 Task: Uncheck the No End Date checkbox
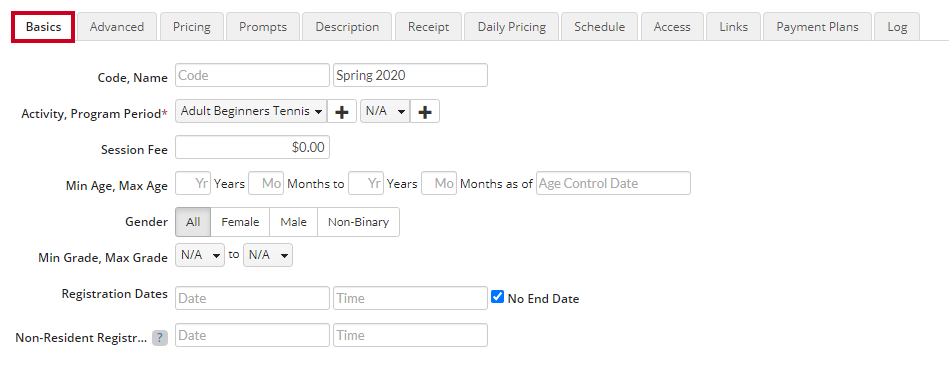tap(497, 297)
